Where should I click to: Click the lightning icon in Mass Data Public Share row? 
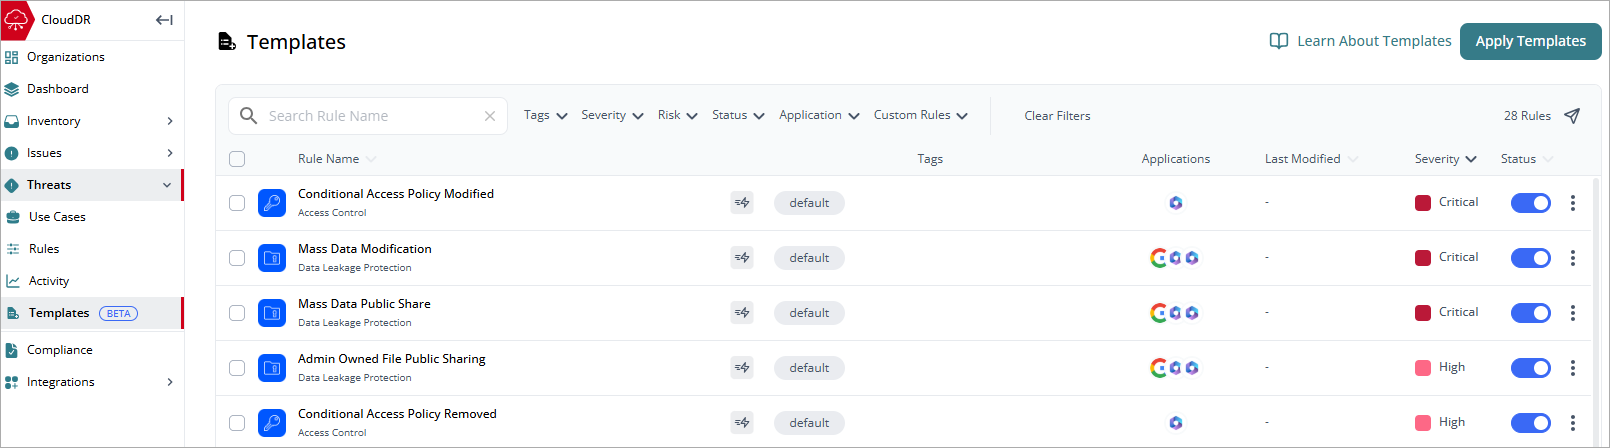[x=742, y=313]
